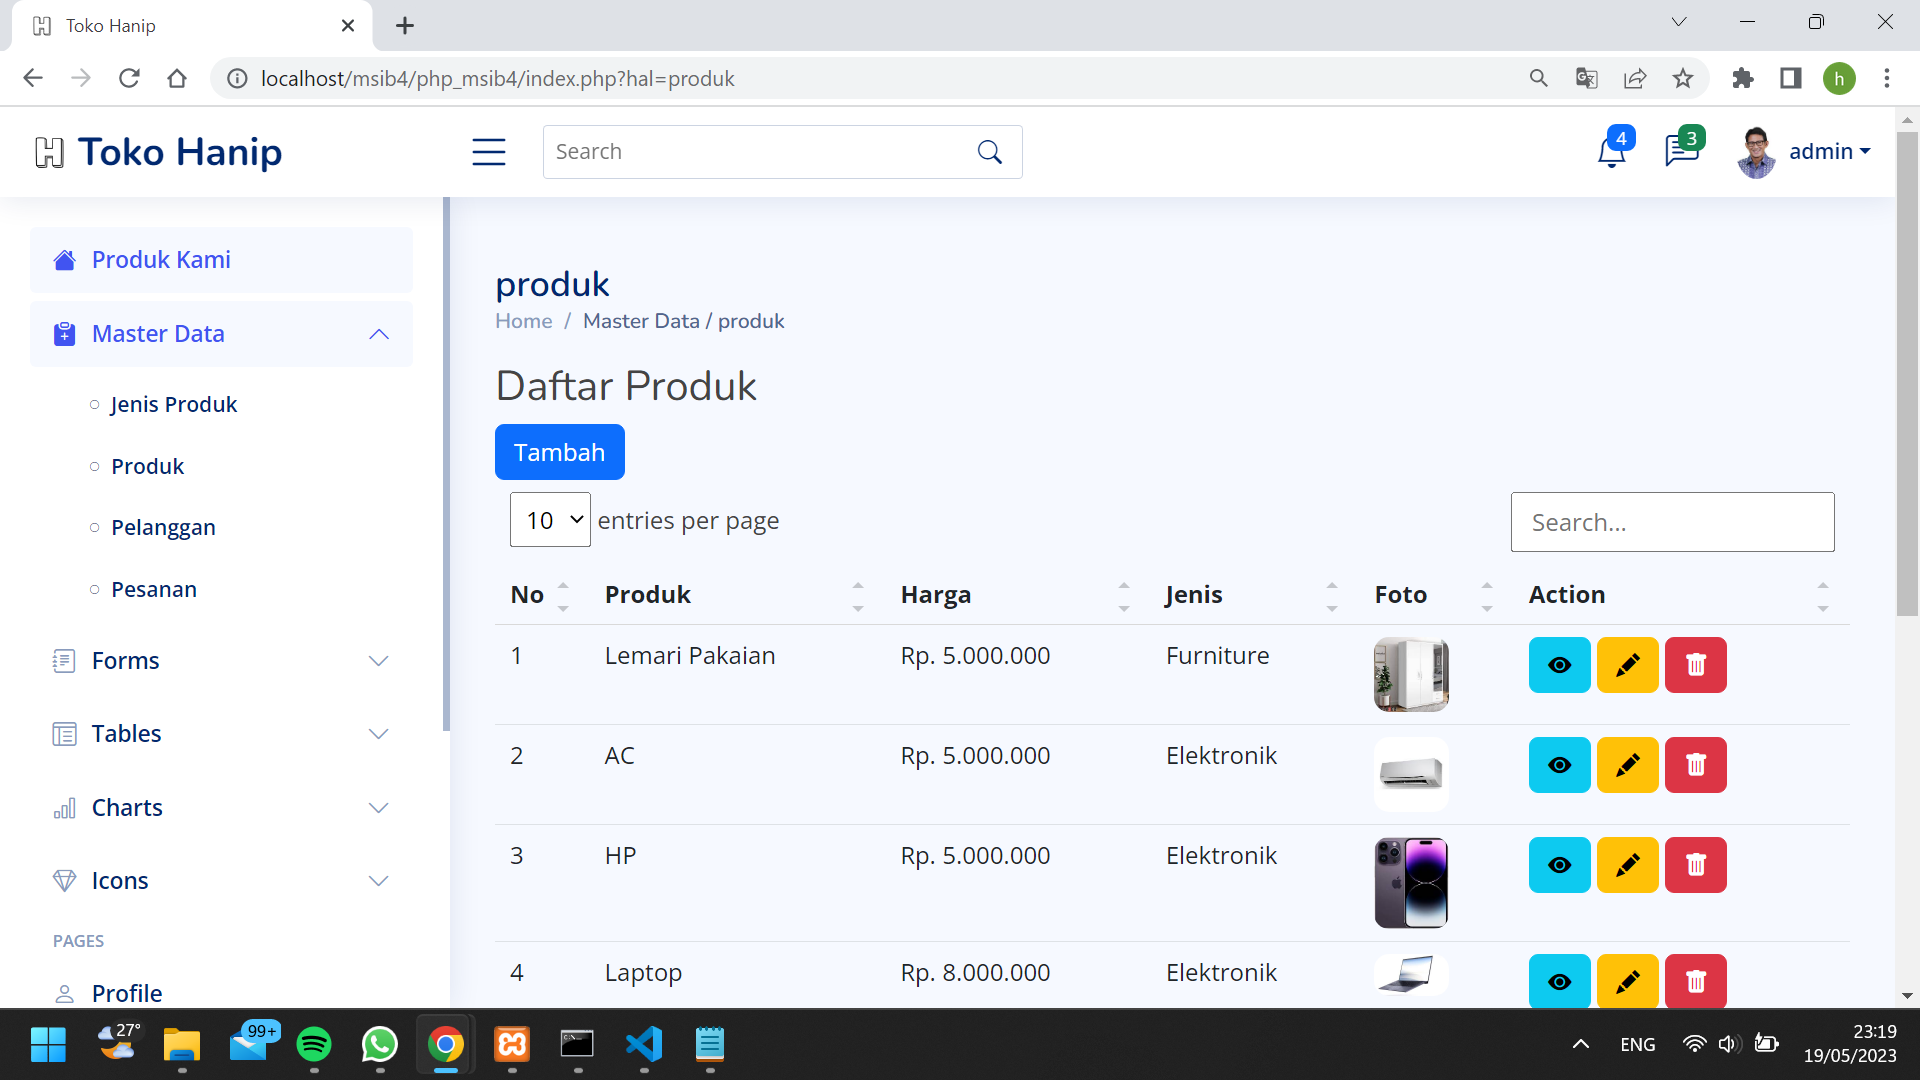The image size is (1920, 1080).
Task: View HP details using the eye button
Action: click(x=1559, y=865)
